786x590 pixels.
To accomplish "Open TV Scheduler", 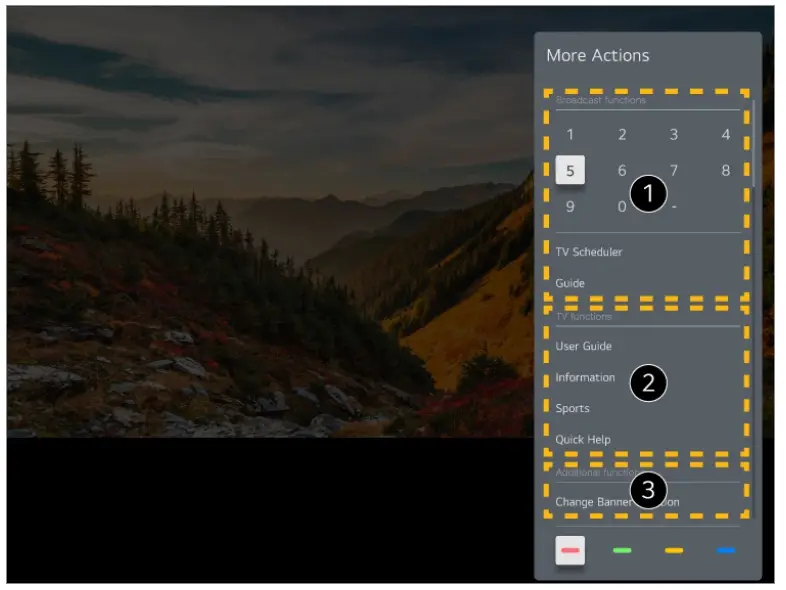I will coord(589,252).
